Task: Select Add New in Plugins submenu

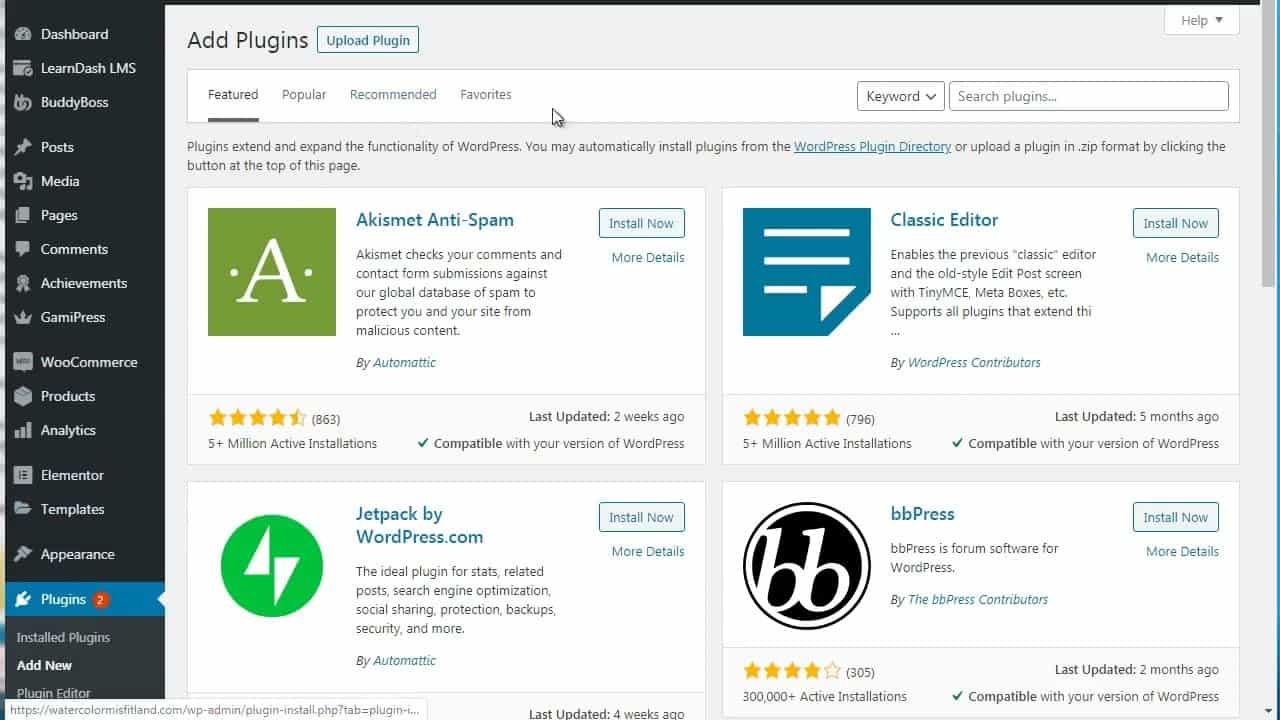Action: click(x=45, y=665)
